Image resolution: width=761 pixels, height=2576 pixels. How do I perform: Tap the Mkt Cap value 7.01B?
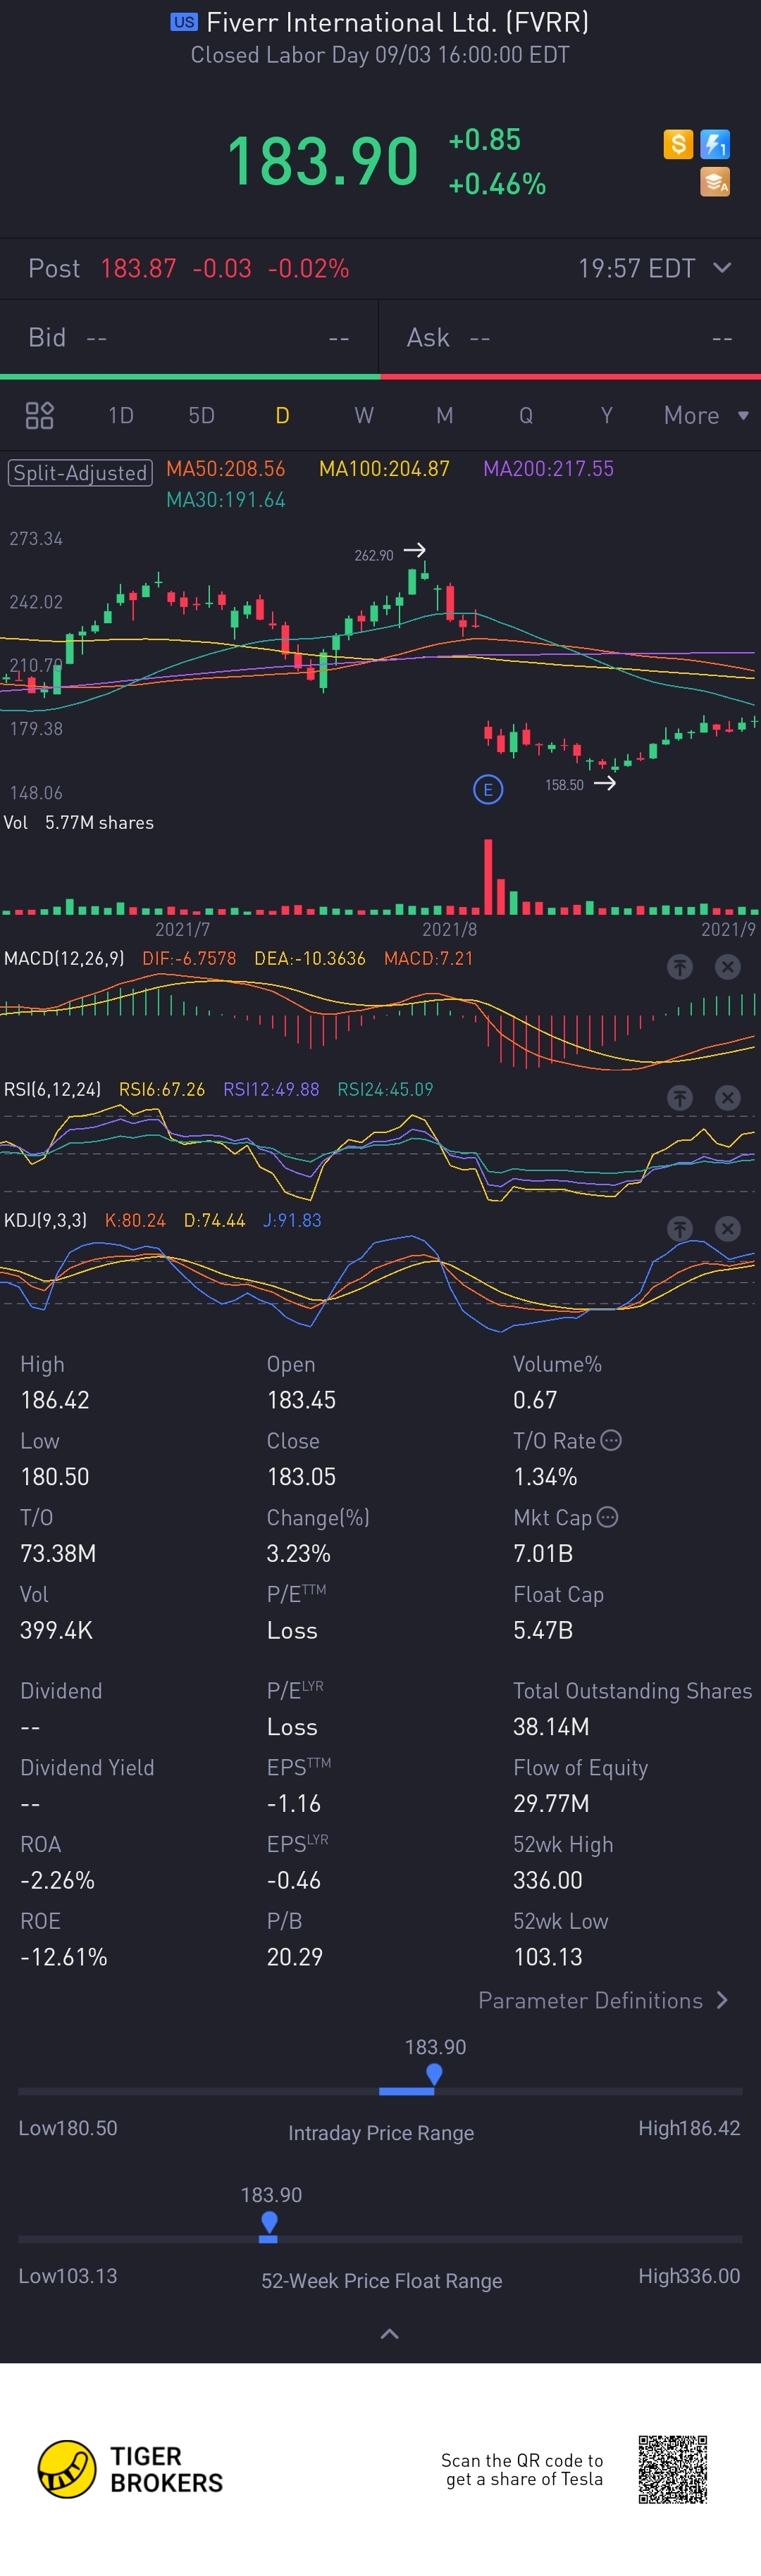coord(543,1553)
